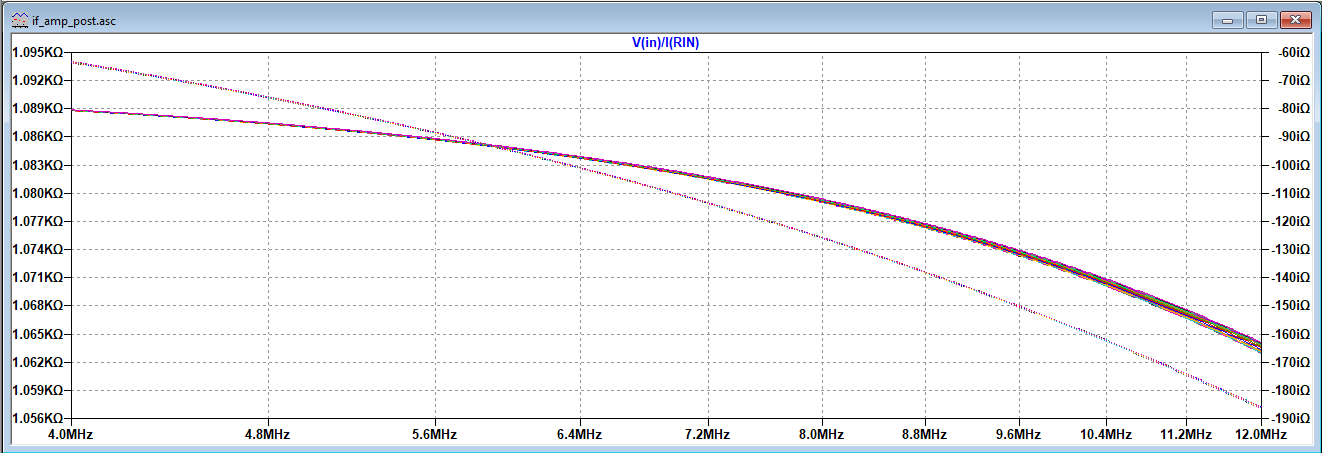Maximize the waveform window
This screenshot has height=453, width=1322.
coord(1261,19)
